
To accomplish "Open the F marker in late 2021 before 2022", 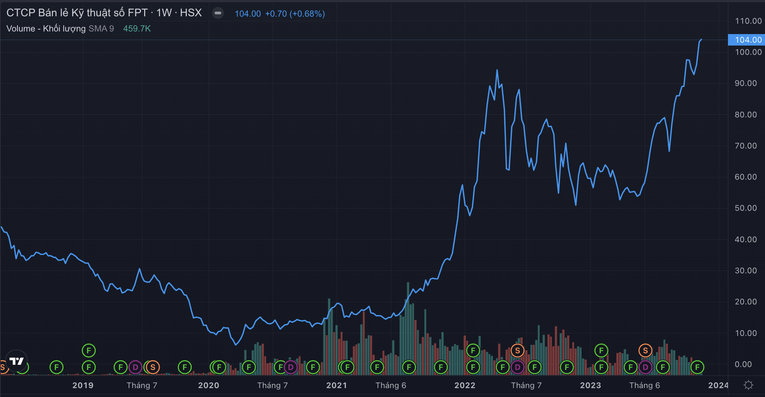I will (x=441, y=367).
